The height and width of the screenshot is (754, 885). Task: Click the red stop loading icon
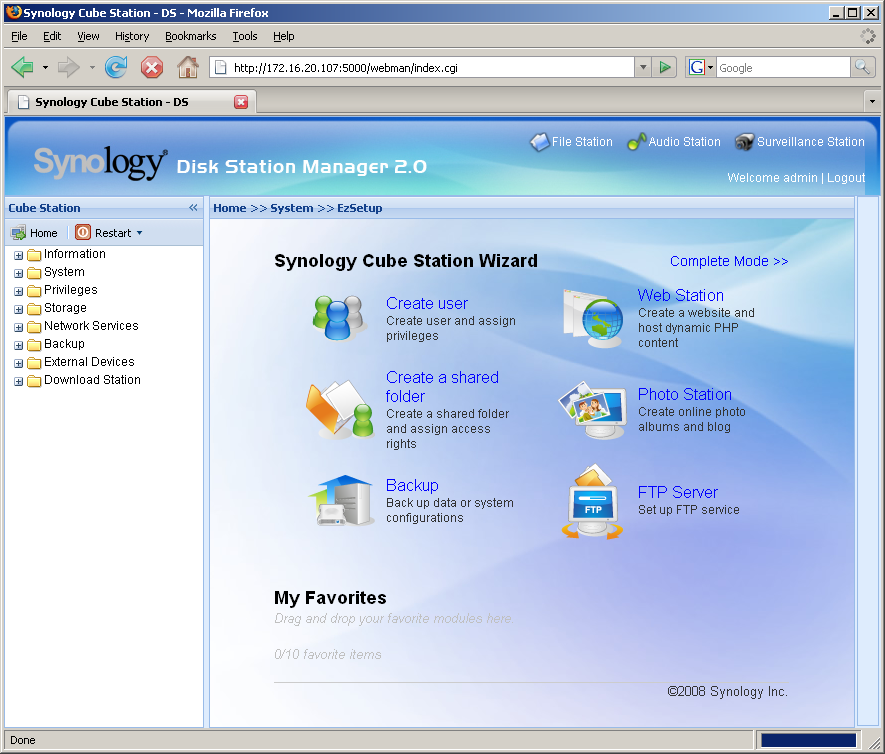click(152, 68)
